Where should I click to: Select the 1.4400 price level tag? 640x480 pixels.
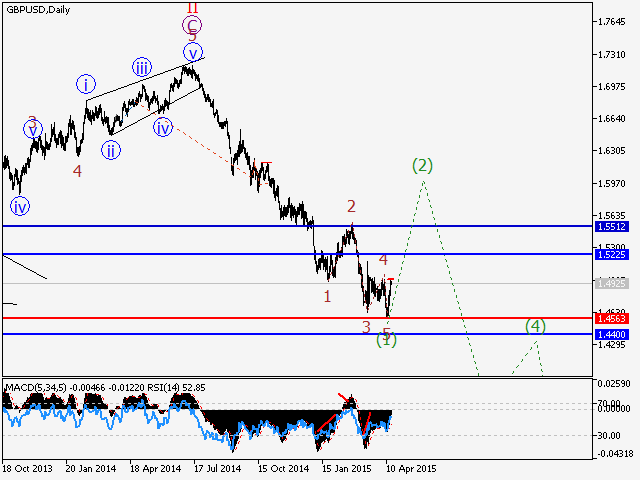pyautogui.click(x=611, y=335)
